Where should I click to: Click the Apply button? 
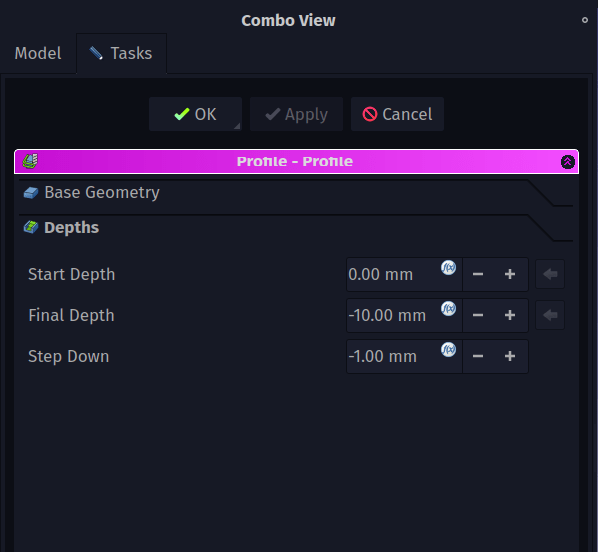tap(296, 114)
